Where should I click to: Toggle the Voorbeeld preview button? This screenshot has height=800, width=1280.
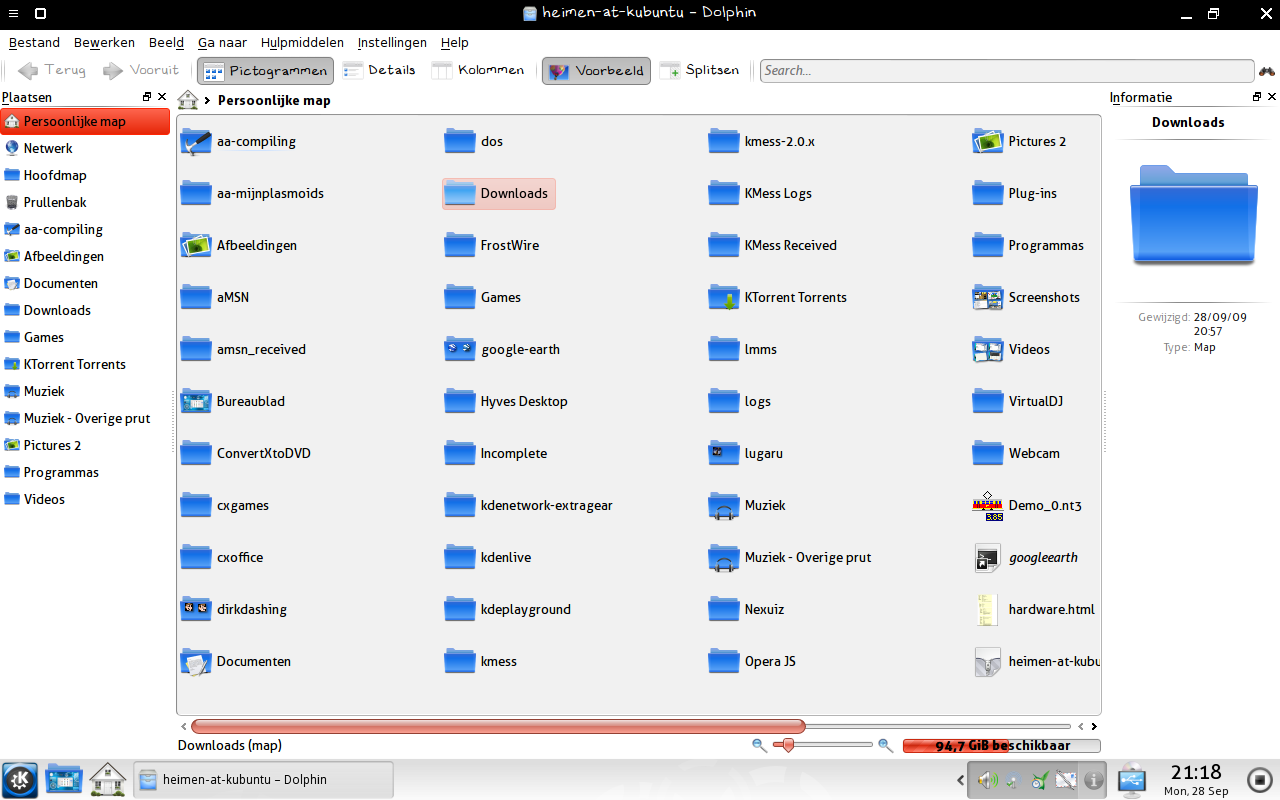596,70
